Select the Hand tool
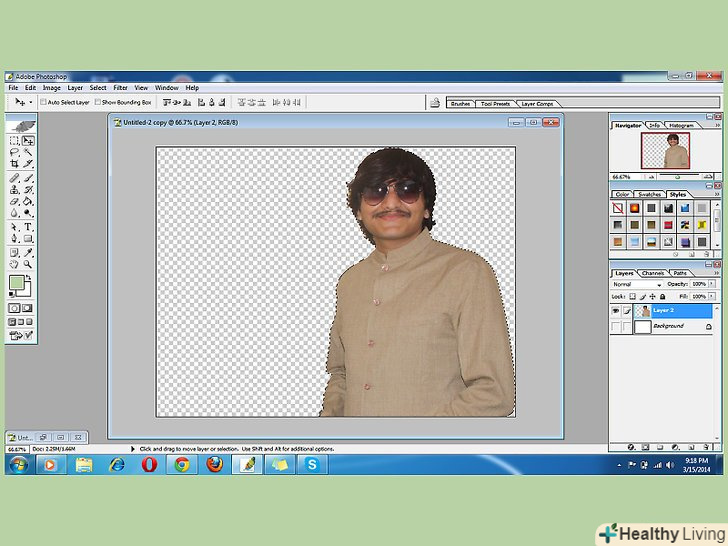Viewport: 728px width, 546px height. tap(14, 264)
